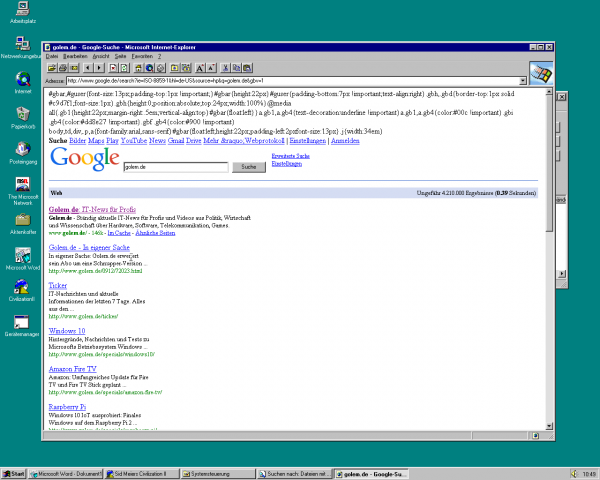Select the Papierkorb desktop icon

(x=23, y=118)
